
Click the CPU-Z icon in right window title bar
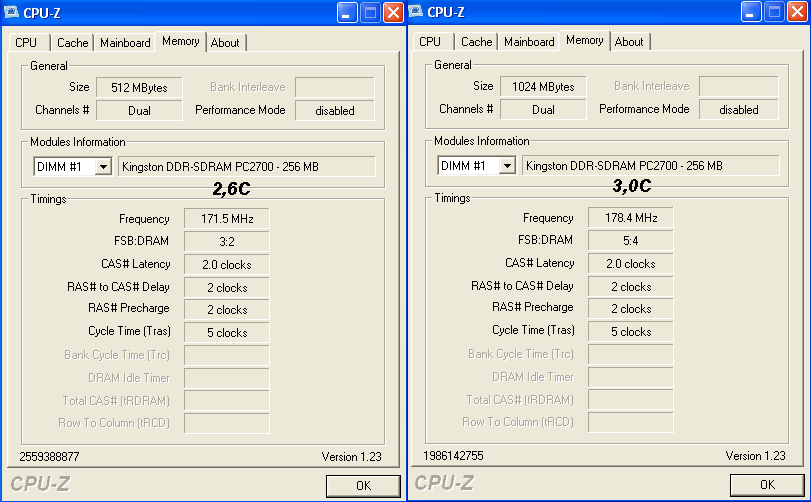416,13
